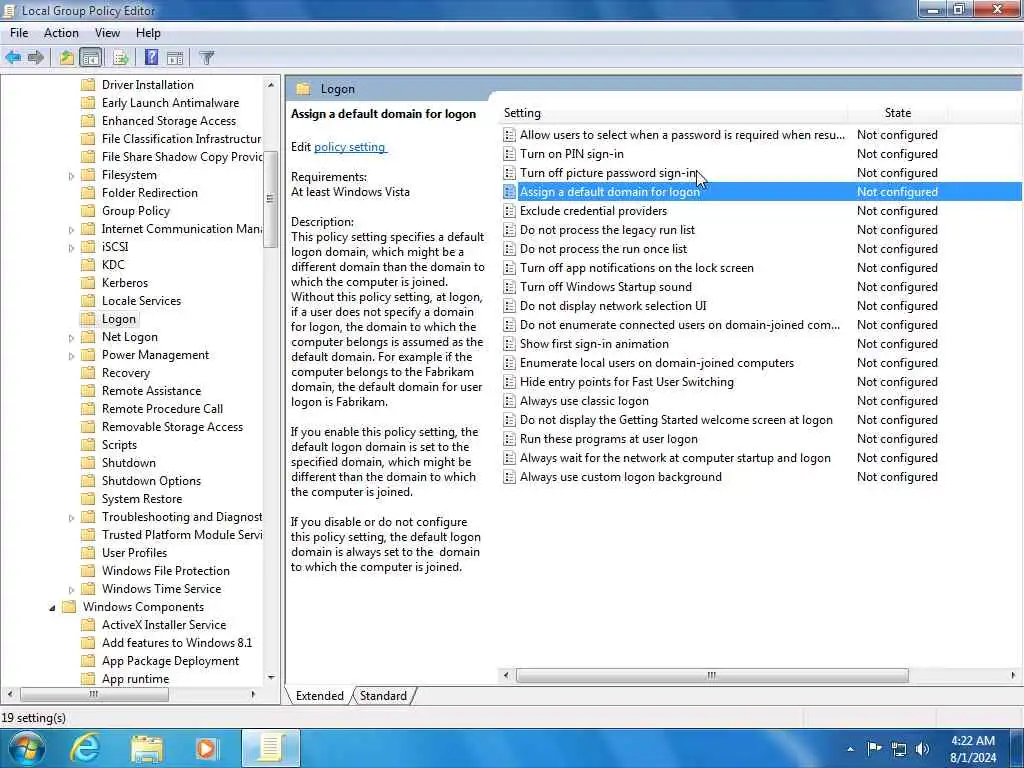Go up one level toolbar icon
This screenshot has width=1024, height=768.
[x=67, y=57]
